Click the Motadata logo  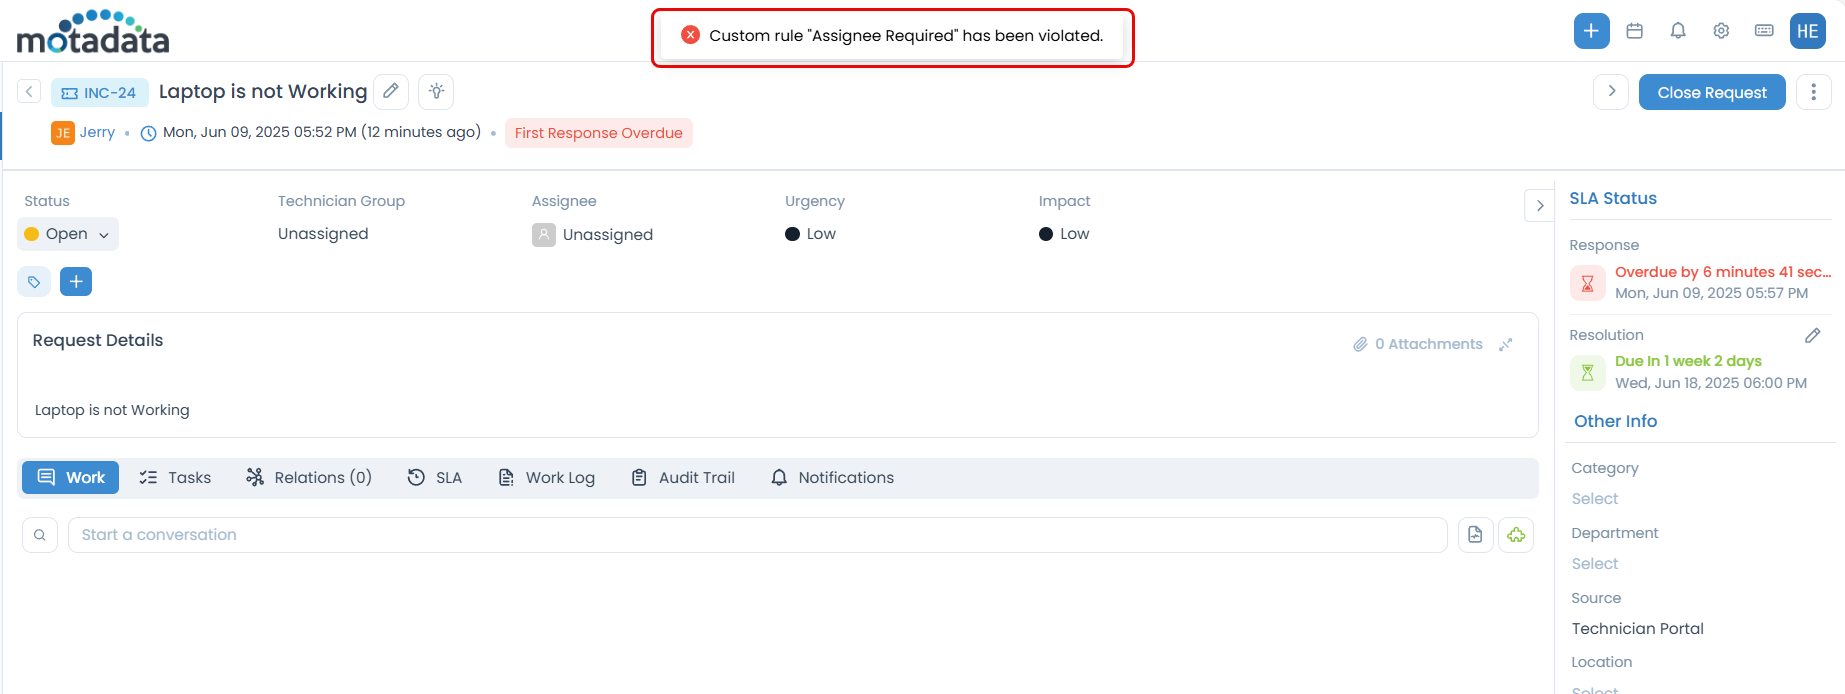pos(93,31)
